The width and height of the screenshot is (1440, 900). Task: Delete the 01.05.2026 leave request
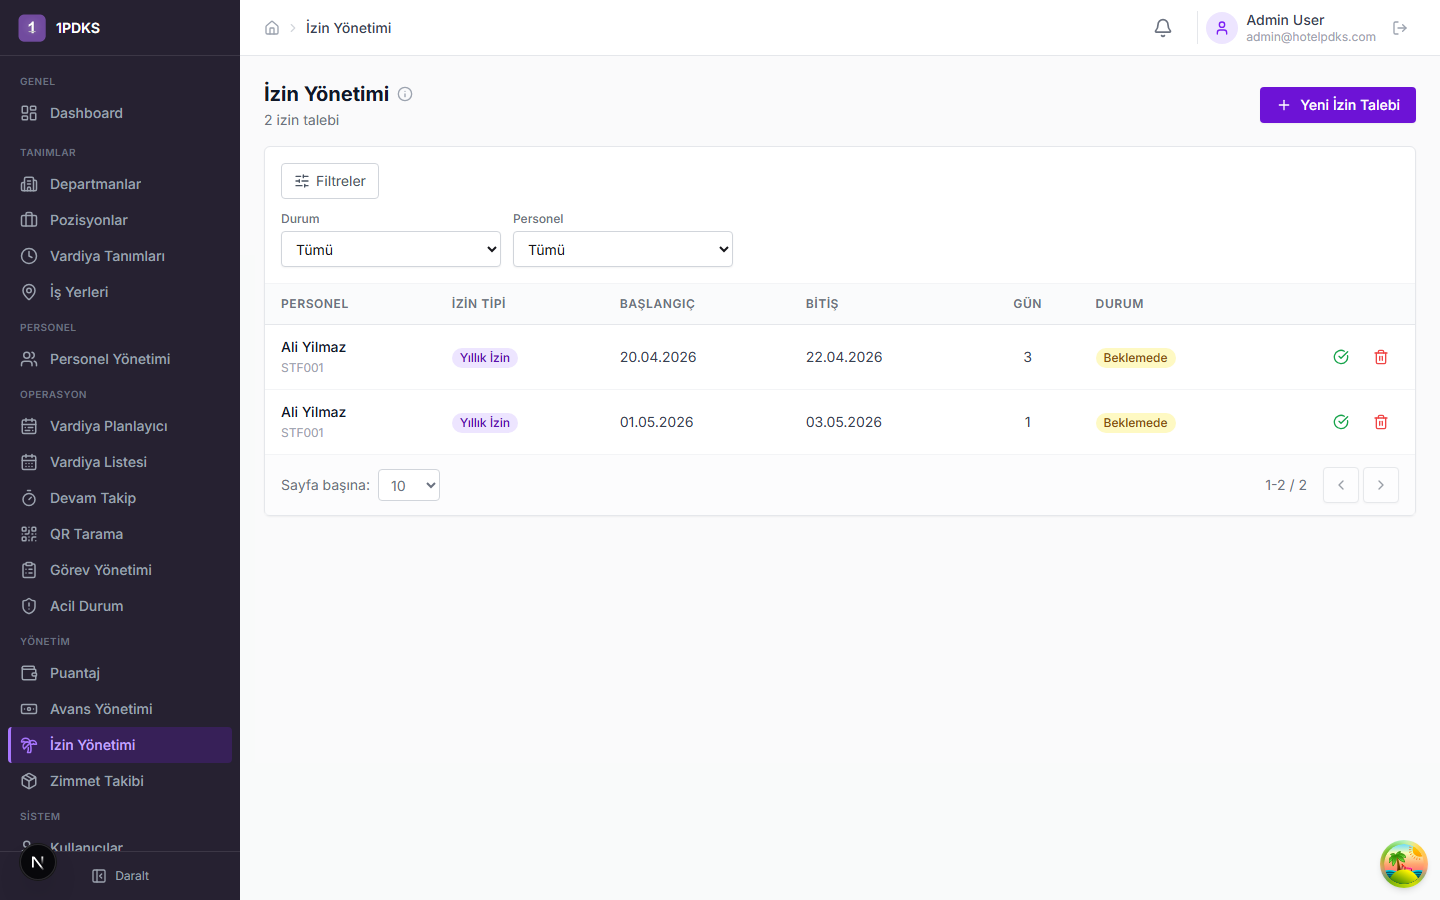point(1381,422)
